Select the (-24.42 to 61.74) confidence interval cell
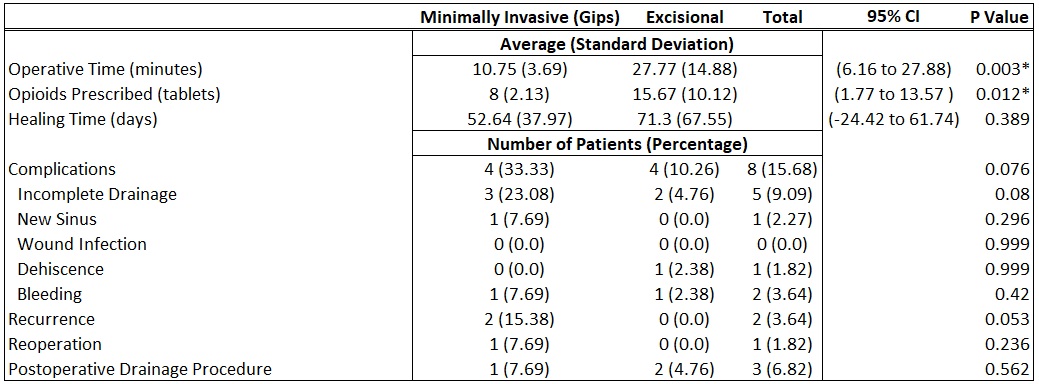The width and height of the screenshot is (1039, 384). click(x=893, y=119)
